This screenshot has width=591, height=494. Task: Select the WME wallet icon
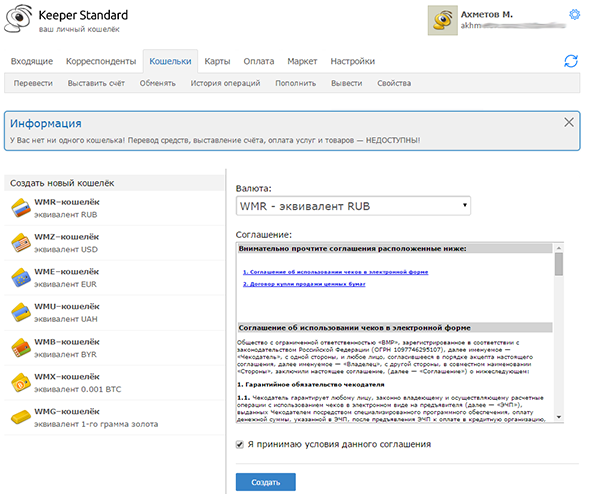[x=21, y=278]
